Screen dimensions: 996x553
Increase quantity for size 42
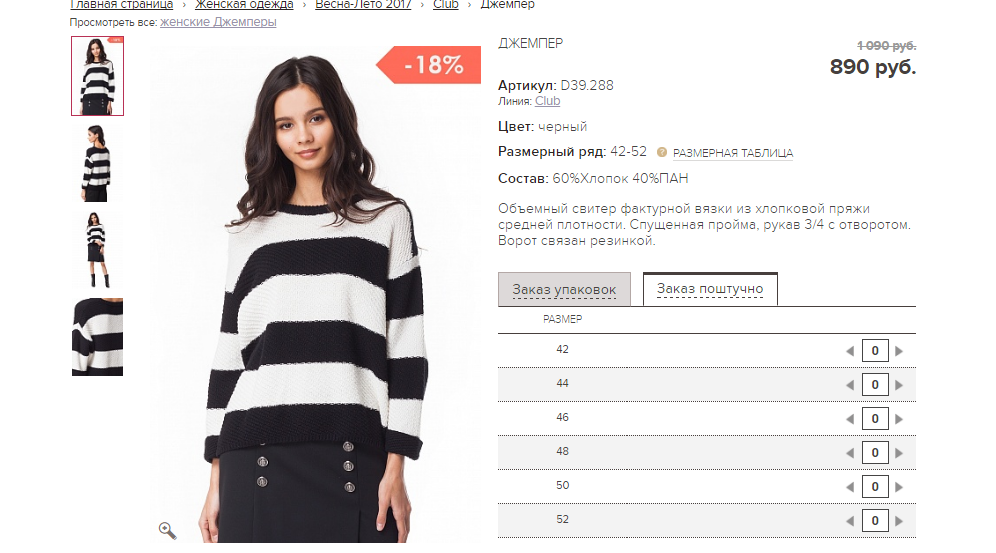click(899, 351)
